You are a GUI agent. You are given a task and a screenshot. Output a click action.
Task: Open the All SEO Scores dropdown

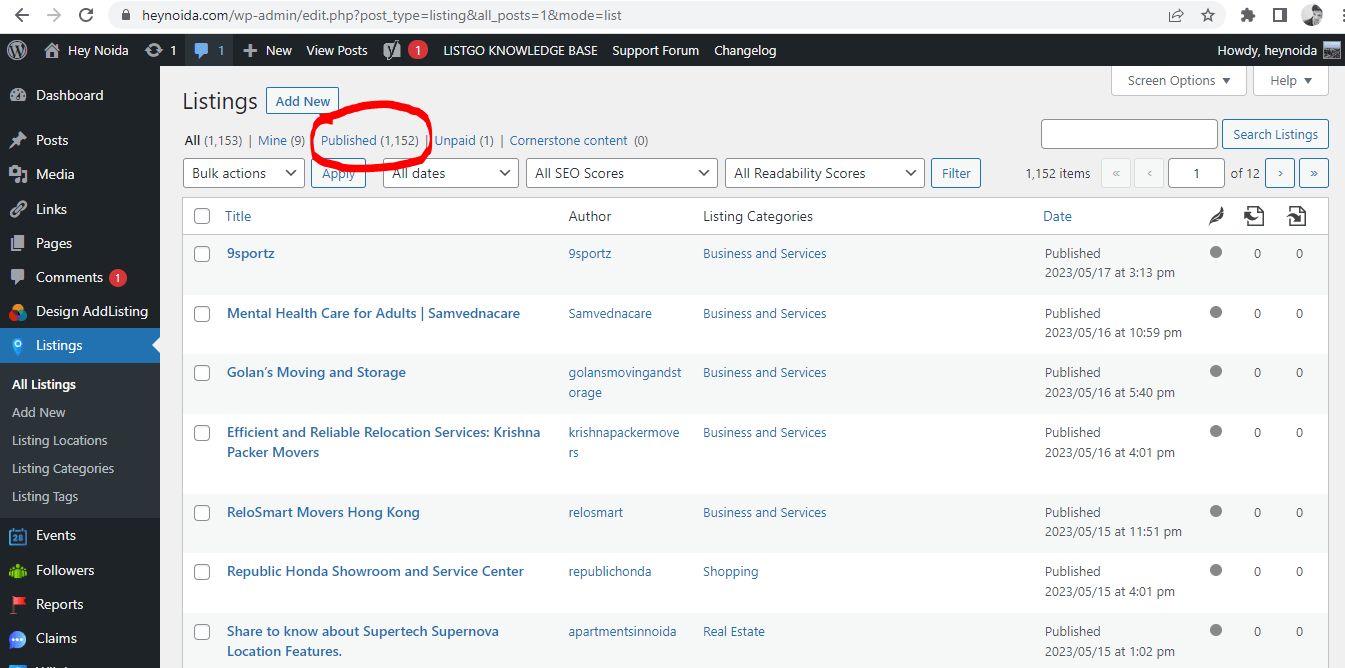point(621,172)
